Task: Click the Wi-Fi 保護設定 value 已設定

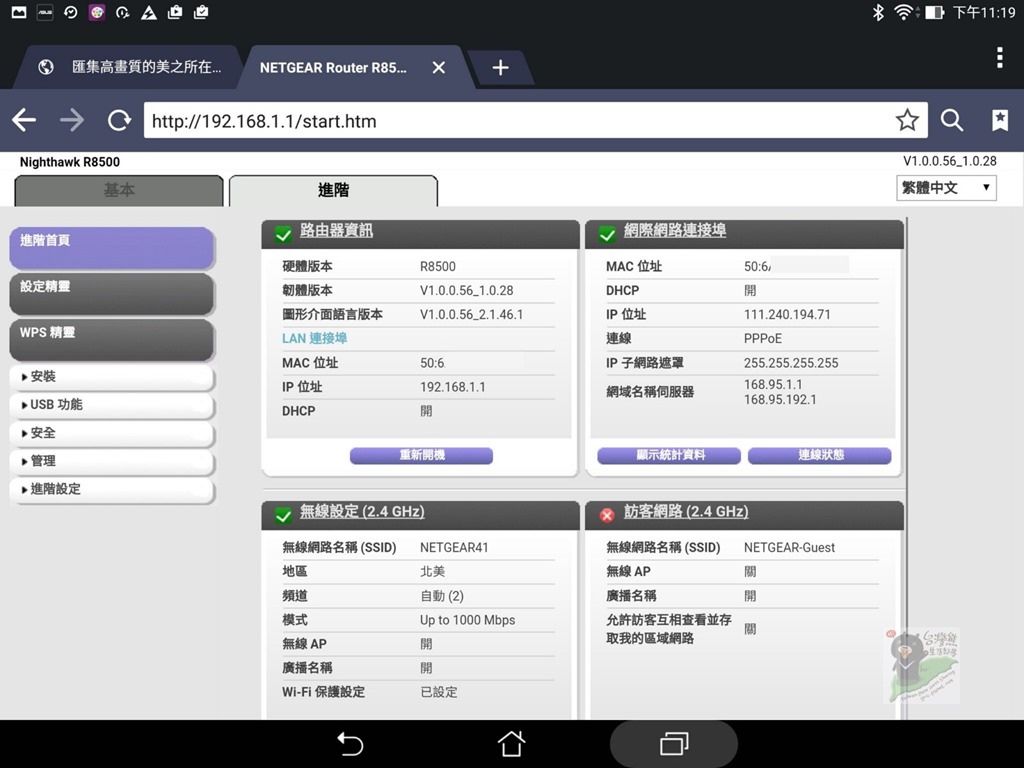Action: 439,692
